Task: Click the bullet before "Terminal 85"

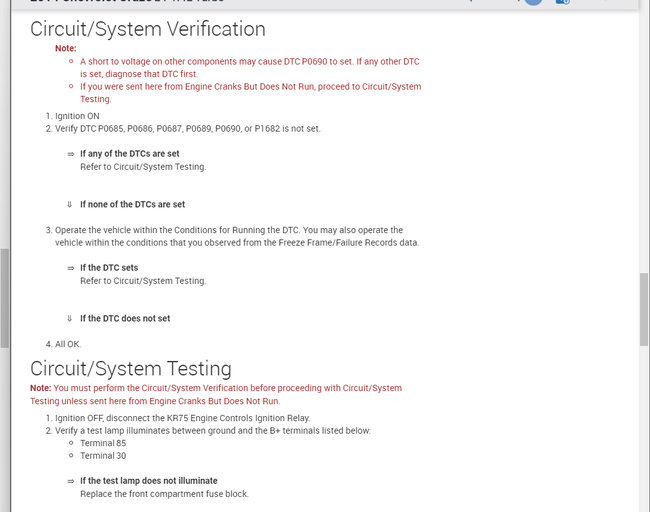Action: pyautogui.click(x=71, y=443)
